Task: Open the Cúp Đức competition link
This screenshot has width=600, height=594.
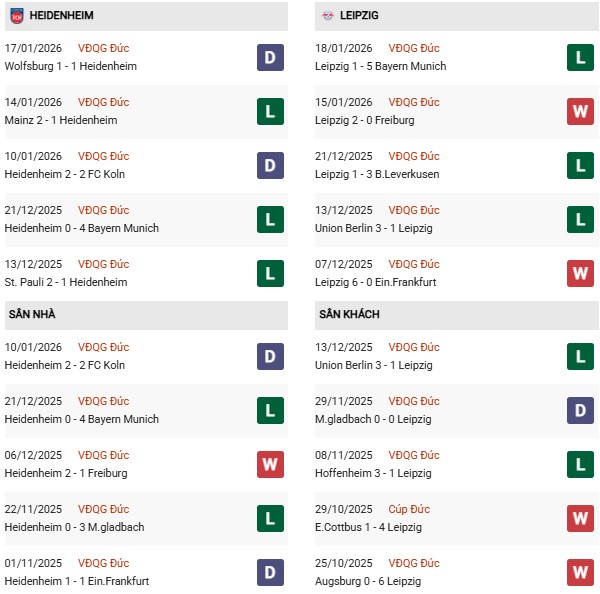Action: click(x=411, y=509)
